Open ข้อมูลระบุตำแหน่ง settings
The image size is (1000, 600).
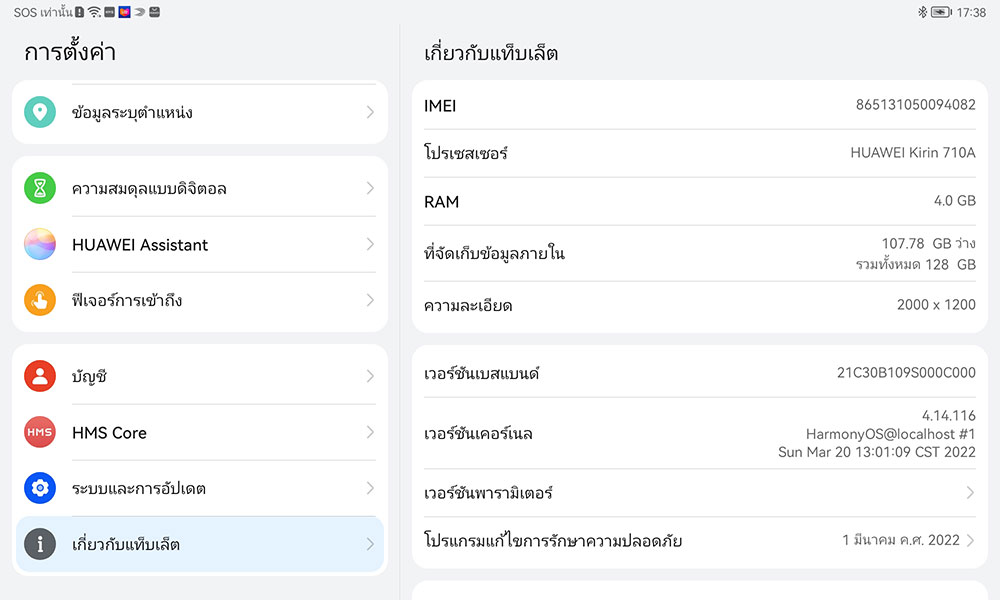[200, 112]
